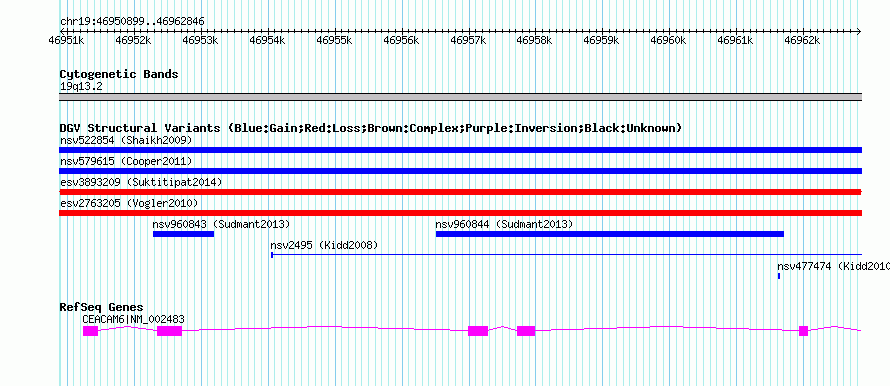This screenshot has height=386, width=890.
Task: Select the nsv960844 (Sudmant2013) blue bar
Action: pyautogui.click(x=610, y=234)
